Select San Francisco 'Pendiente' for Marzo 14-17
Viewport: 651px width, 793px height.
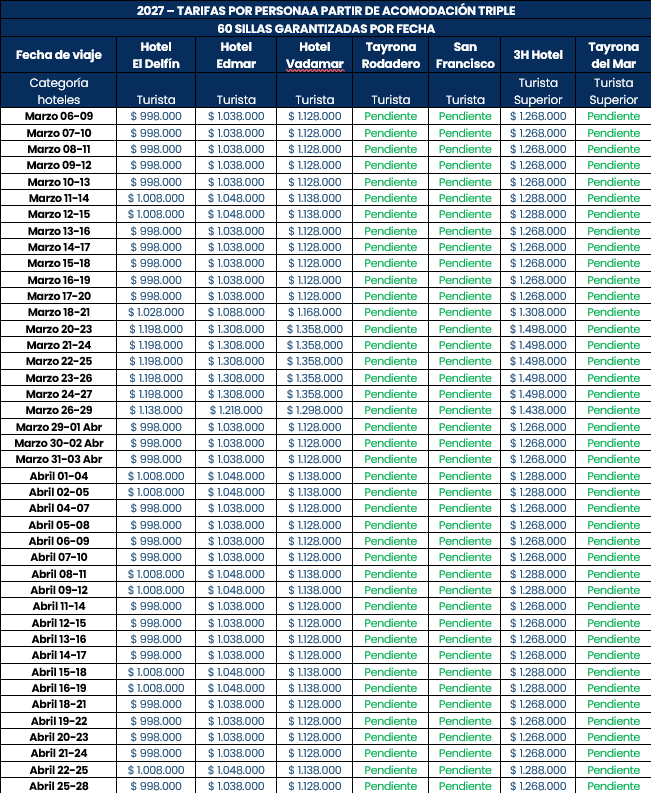(x=465, y=247)
